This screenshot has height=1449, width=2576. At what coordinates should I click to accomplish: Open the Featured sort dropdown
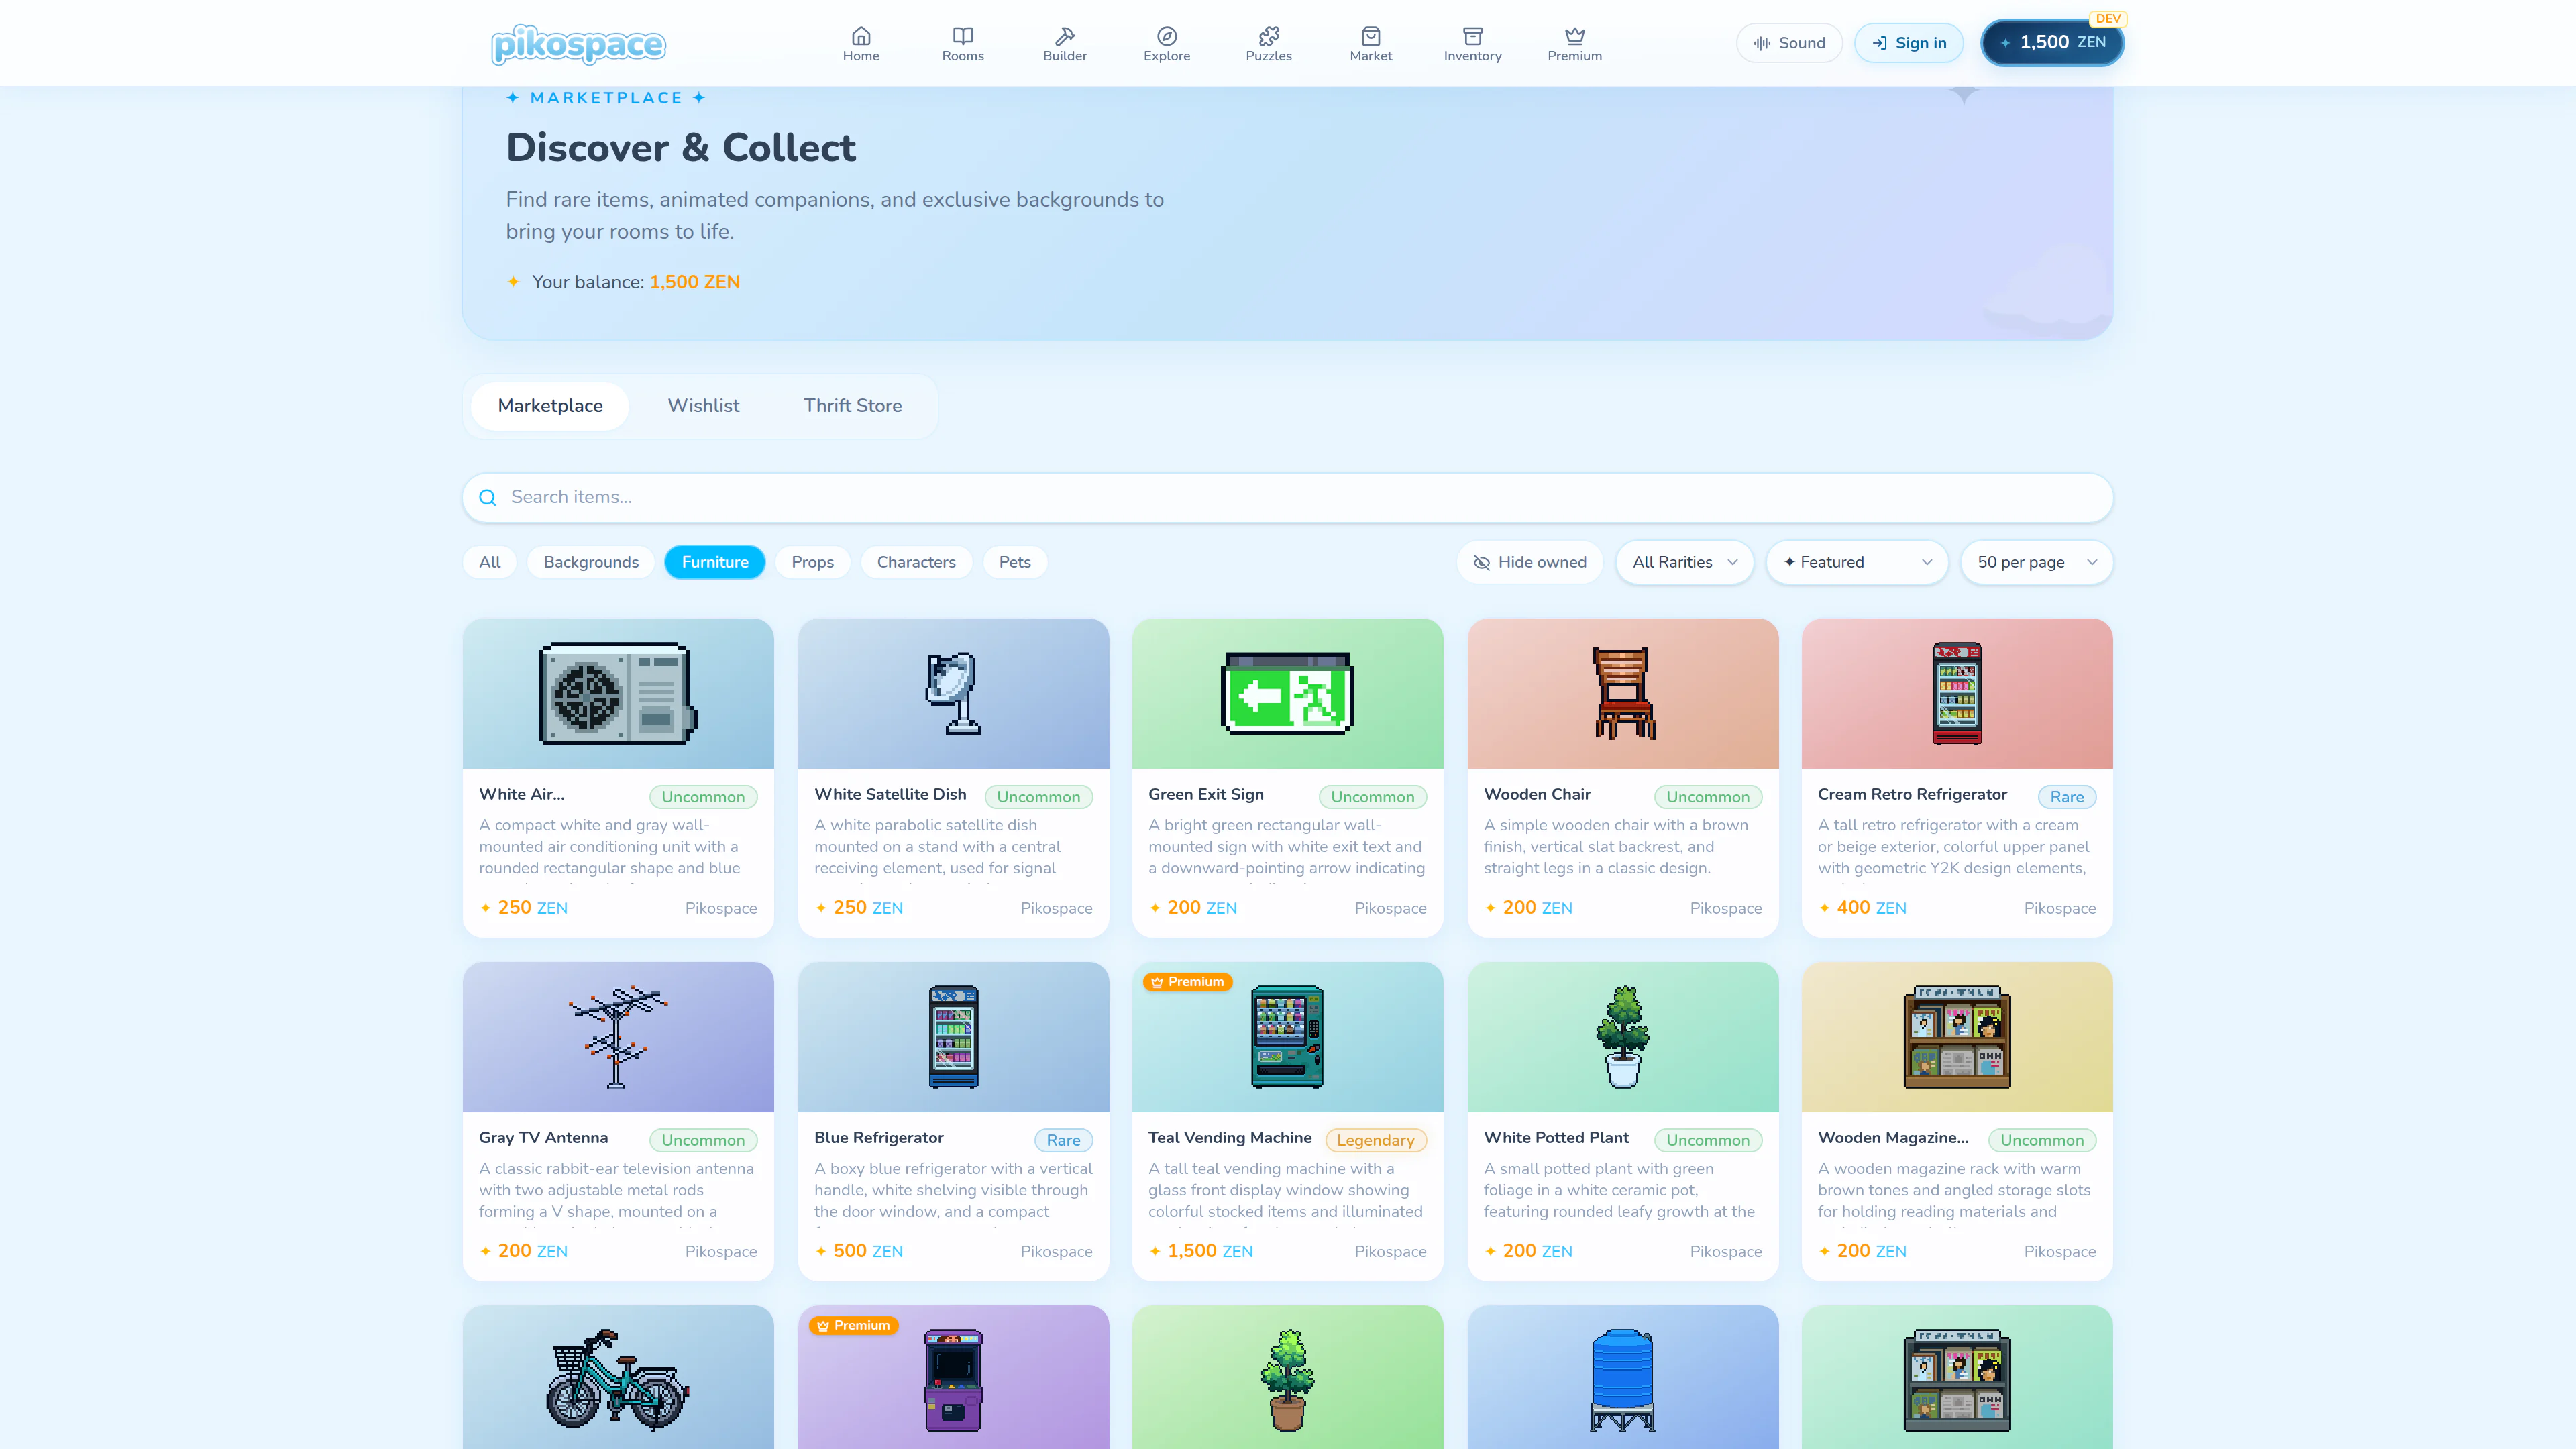1857,562
